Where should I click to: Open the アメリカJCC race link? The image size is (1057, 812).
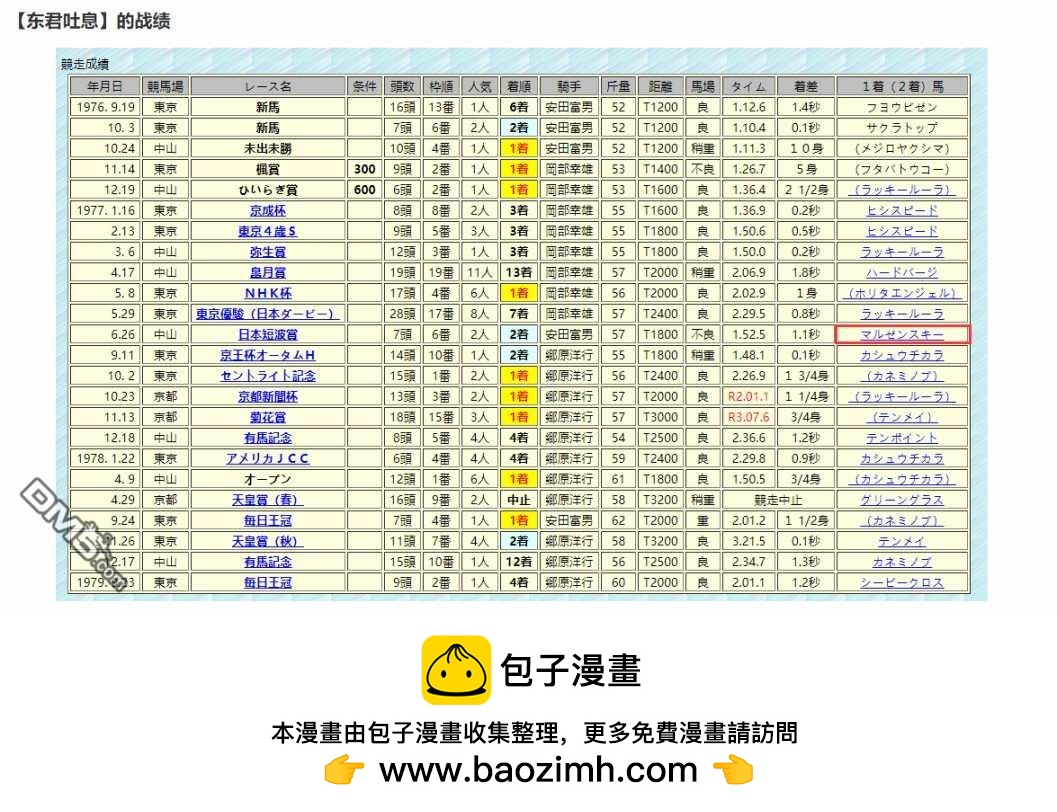[x=268, y=458]
